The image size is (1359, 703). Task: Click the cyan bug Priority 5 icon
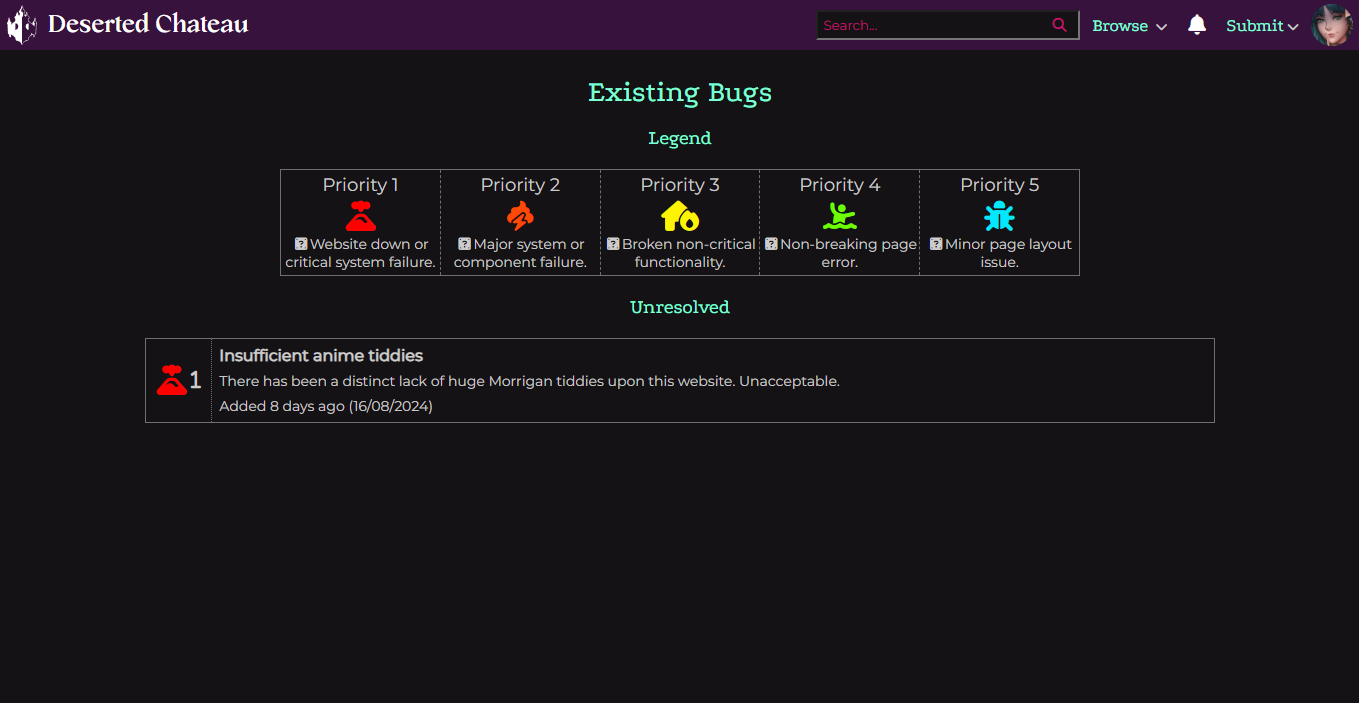click(999, 216)
